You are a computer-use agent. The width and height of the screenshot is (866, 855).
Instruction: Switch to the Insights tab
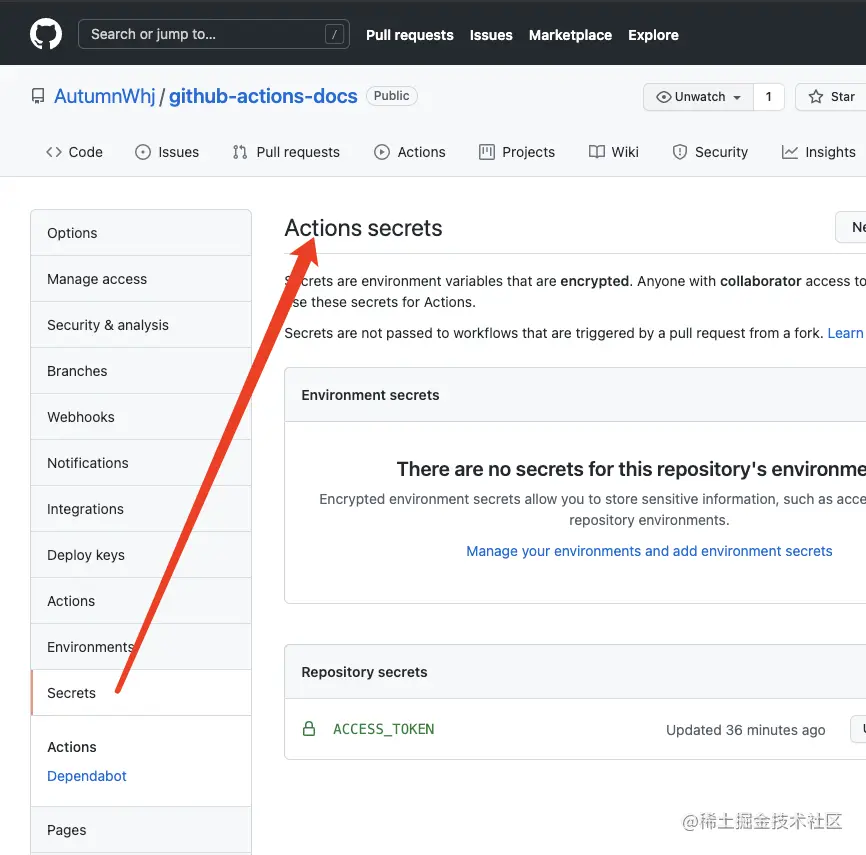[x=819, y=152]
